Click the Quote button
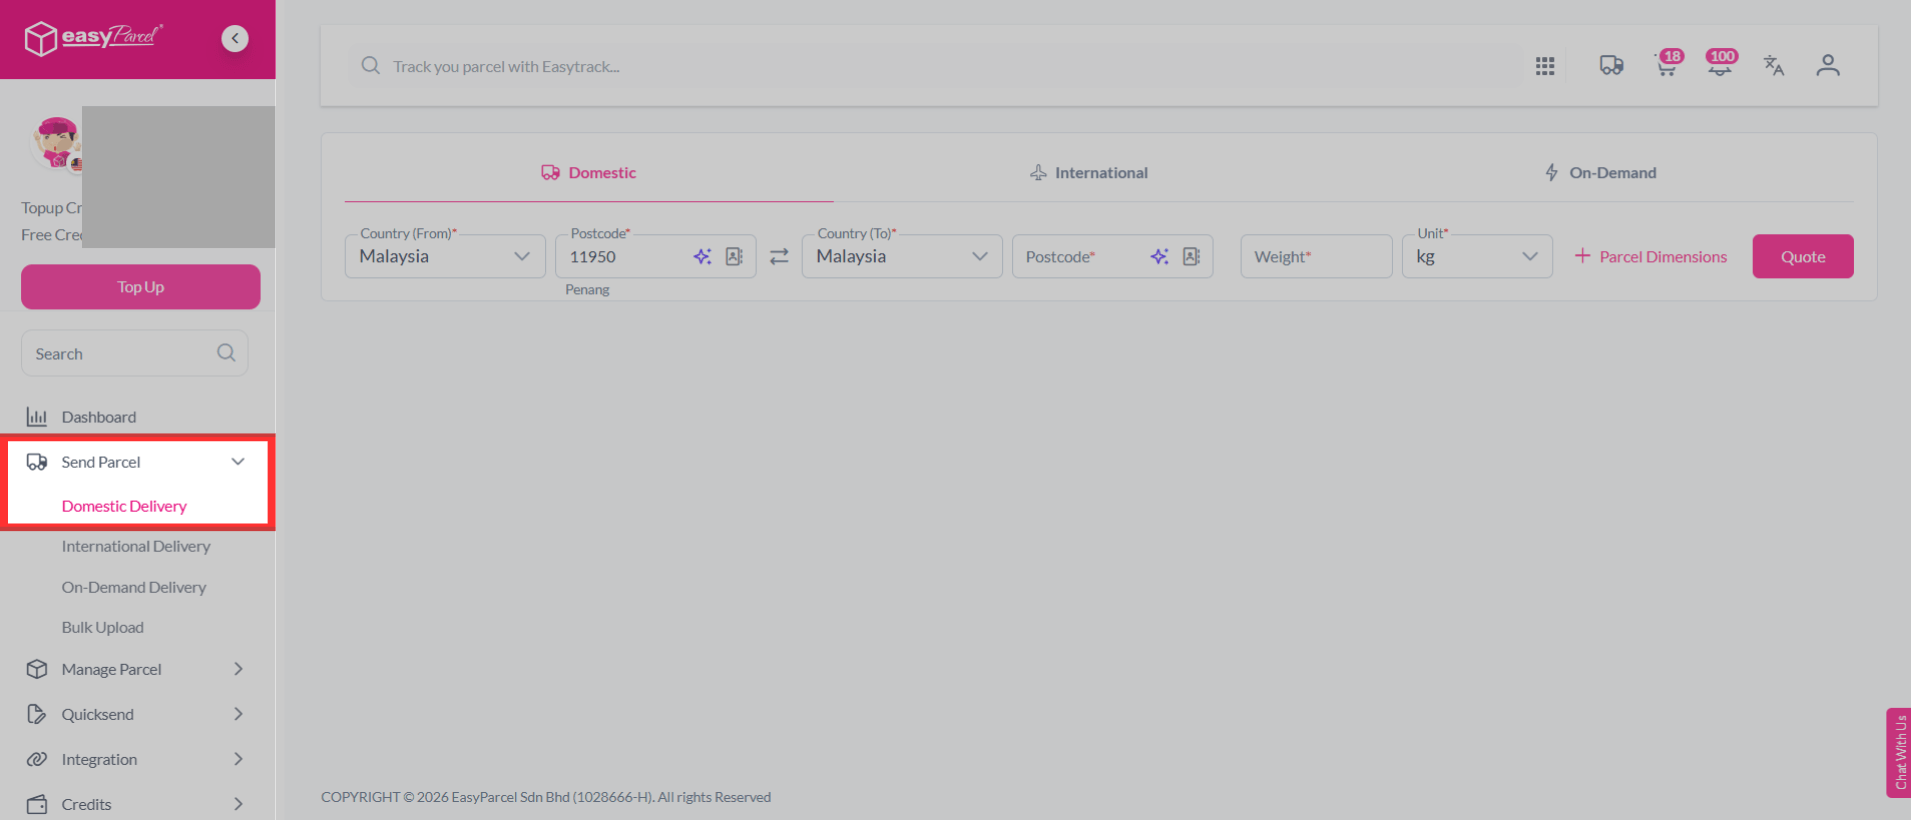The height and width of the screenshot is (820, 1911). [x=1803, y=257]
